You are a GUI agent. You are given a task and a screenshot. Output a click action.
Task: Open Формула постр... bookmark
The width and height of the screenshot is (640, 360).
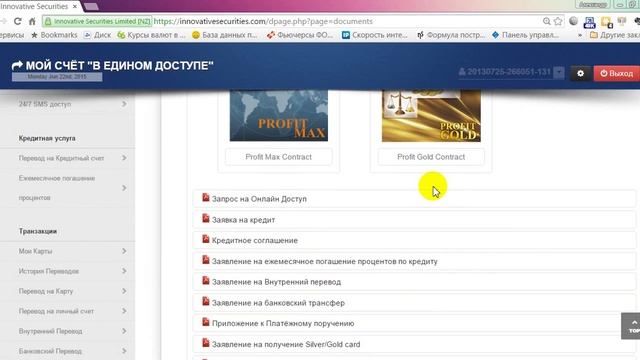[451, 35]
